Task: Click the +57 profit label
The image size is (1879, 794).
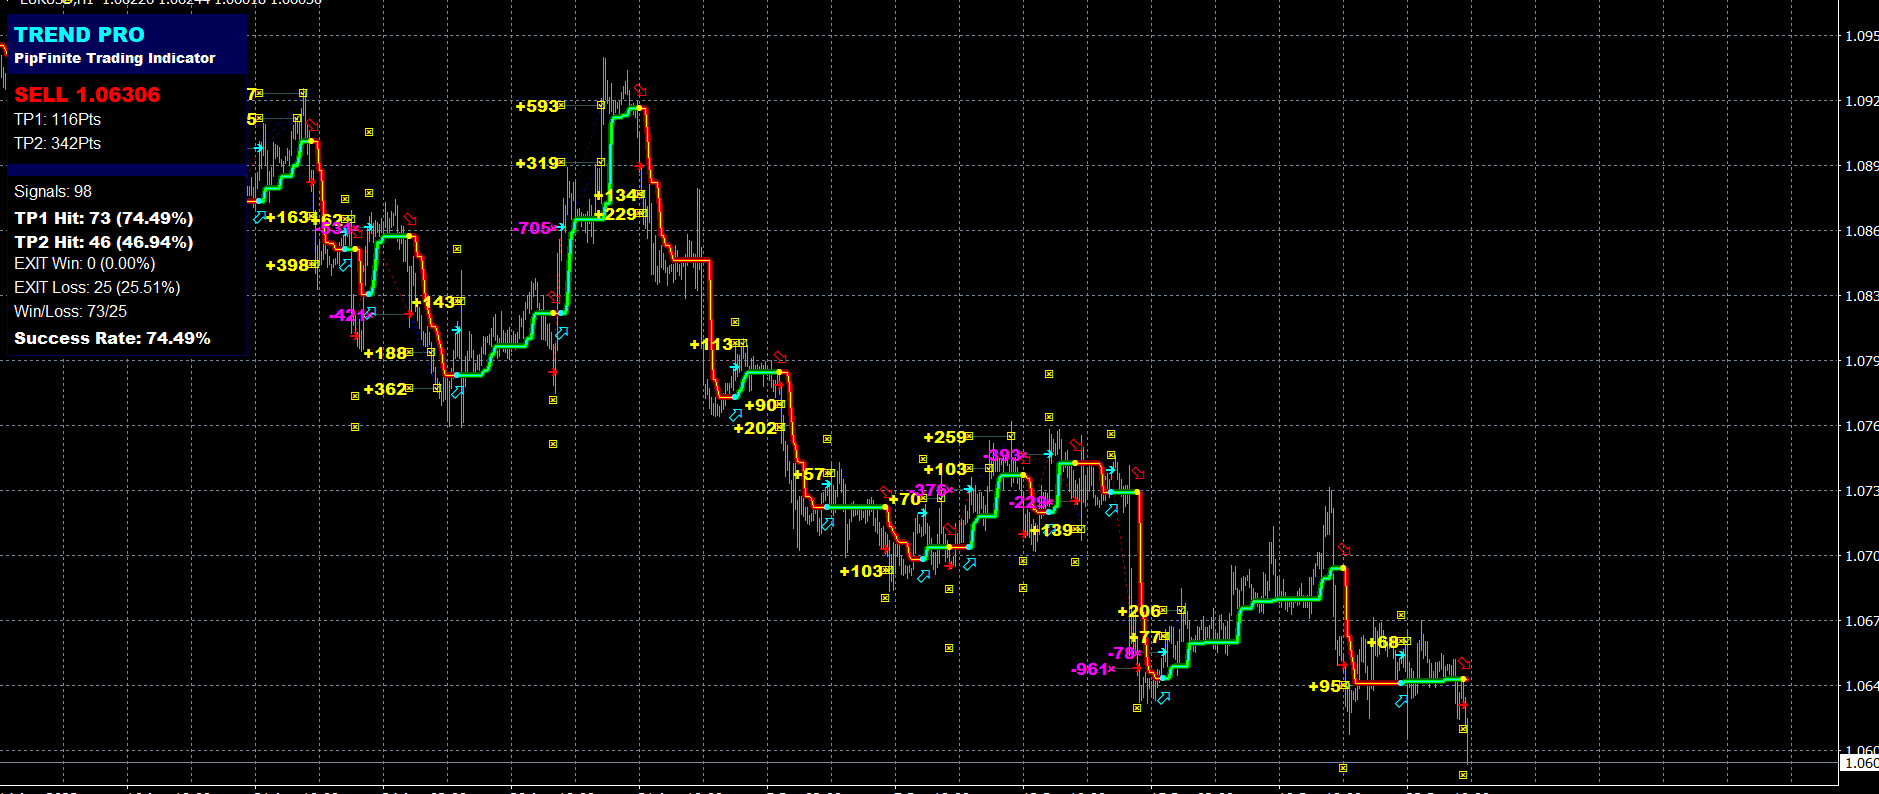Action: tap(808, 474)
